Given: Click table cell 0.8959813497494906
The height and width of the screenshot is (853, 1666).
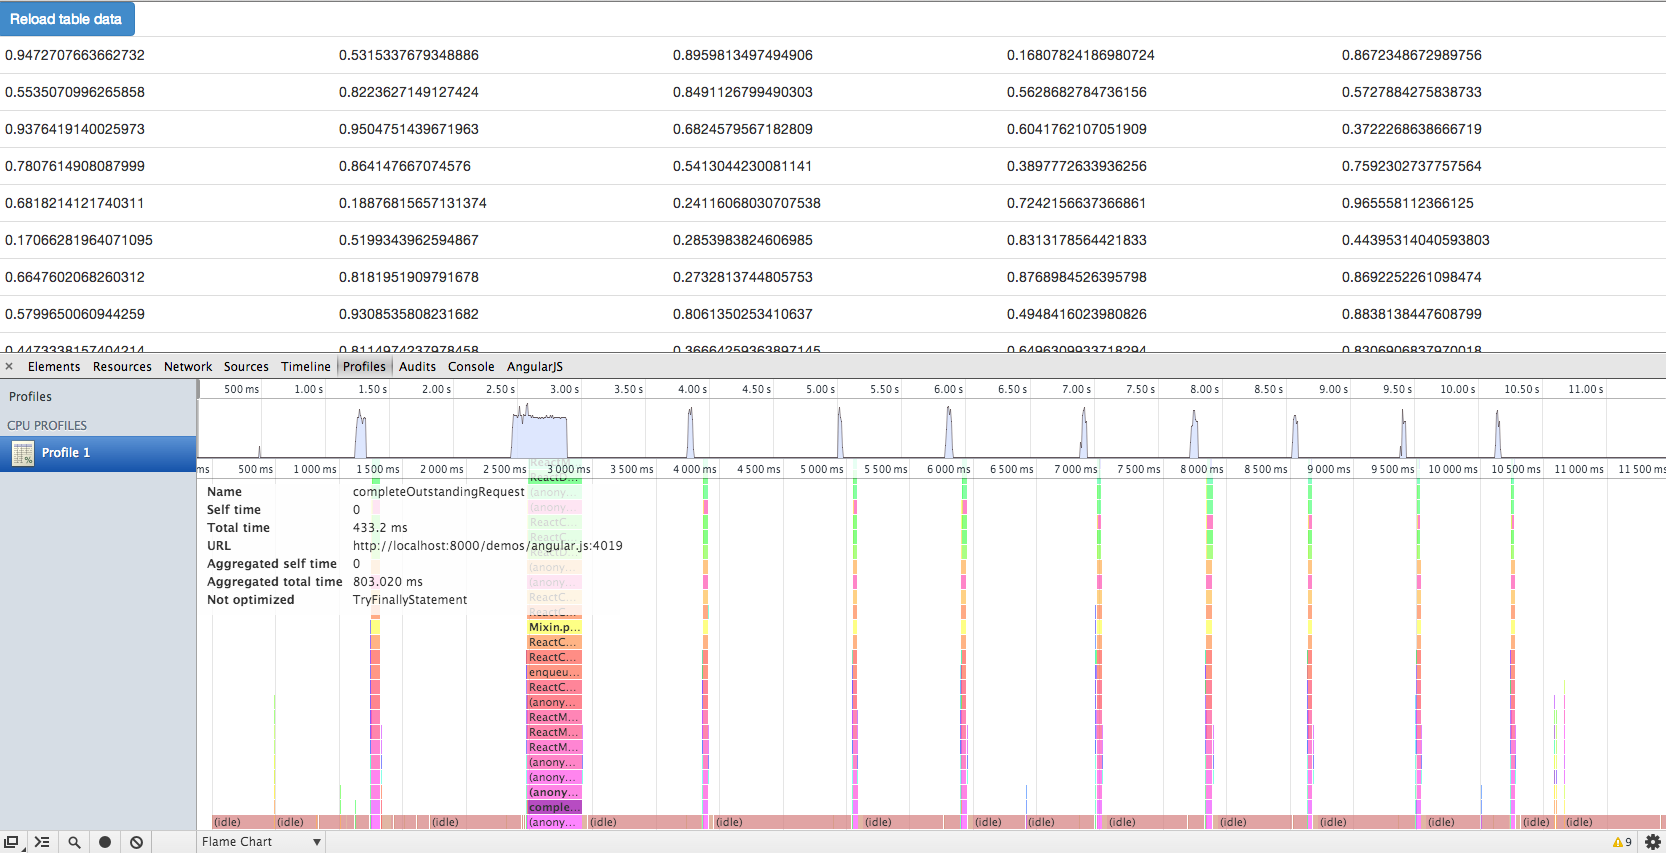Looking at the screenshot, I should pyautogui.click(x=743, y=55).
